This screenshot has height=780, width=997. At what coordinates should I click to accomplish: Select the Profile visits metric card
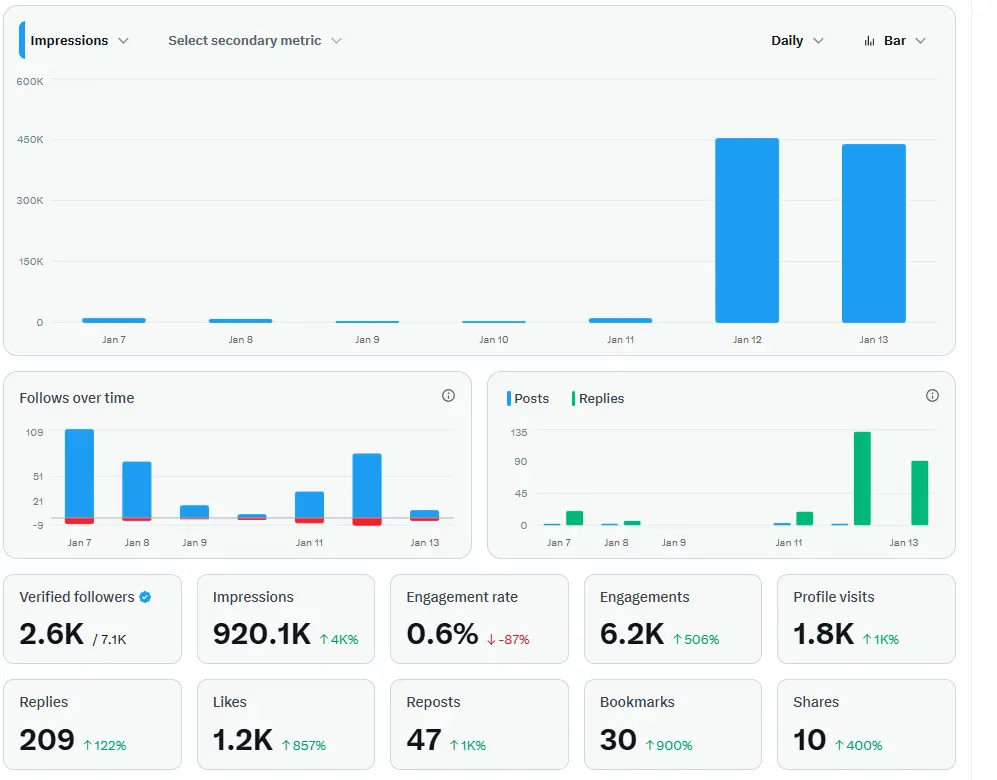click(866, 619)
